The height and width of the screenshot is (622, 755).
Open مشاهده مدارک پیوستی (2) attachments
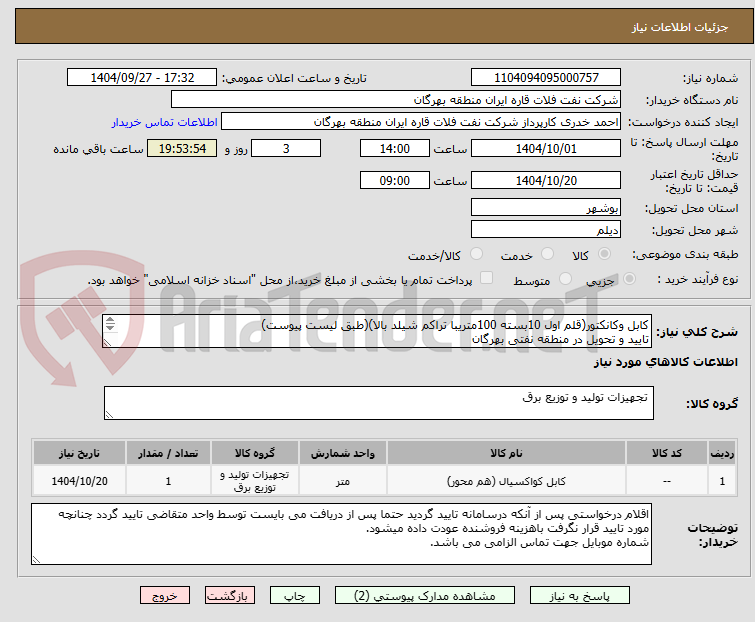pos(425,596)
